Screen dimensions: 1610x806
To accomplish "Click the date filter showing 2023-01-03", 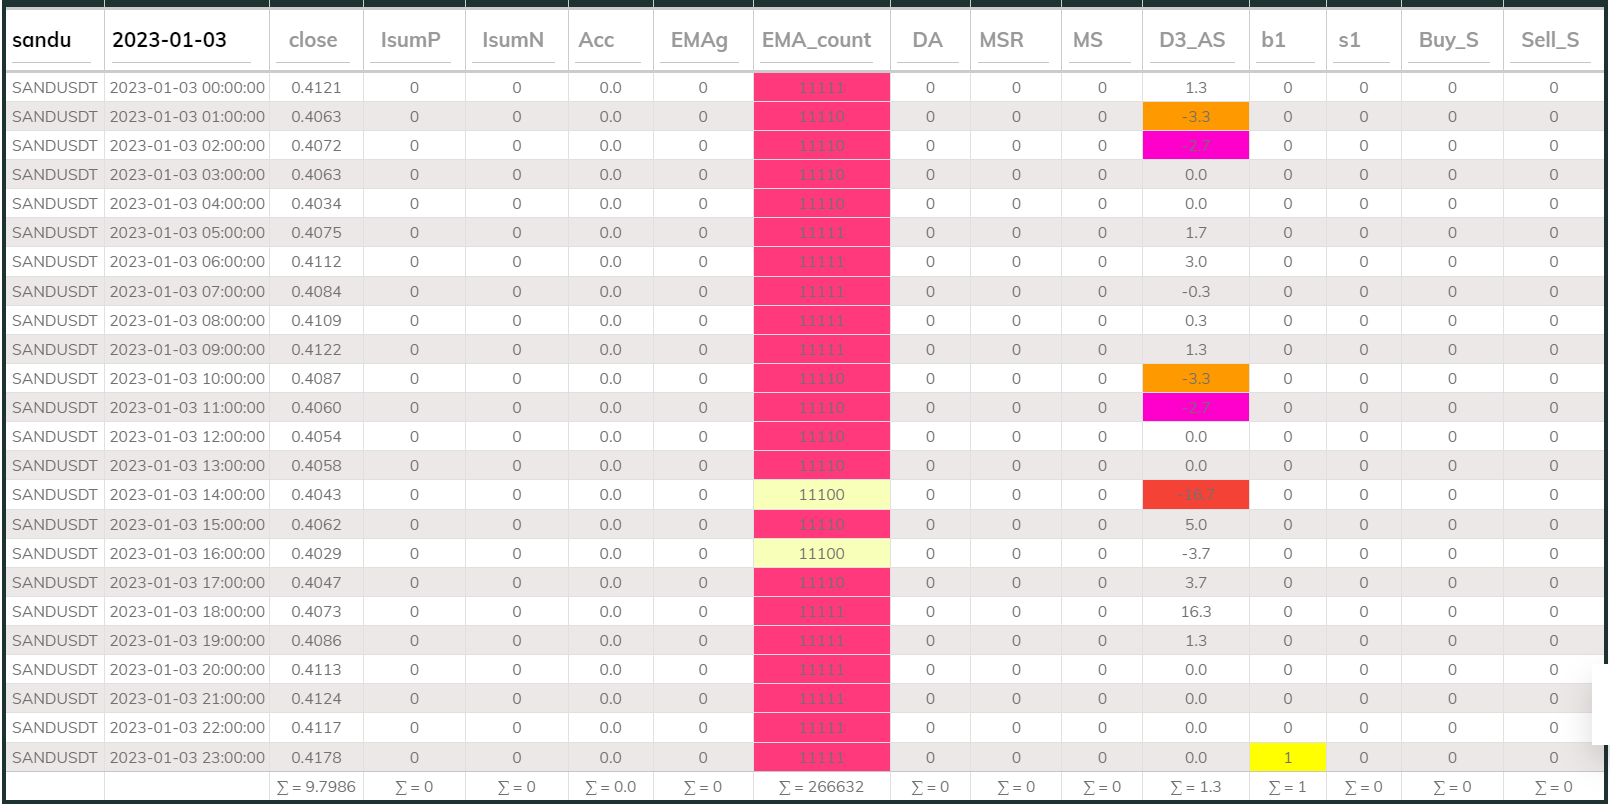I will pos(186,41).
